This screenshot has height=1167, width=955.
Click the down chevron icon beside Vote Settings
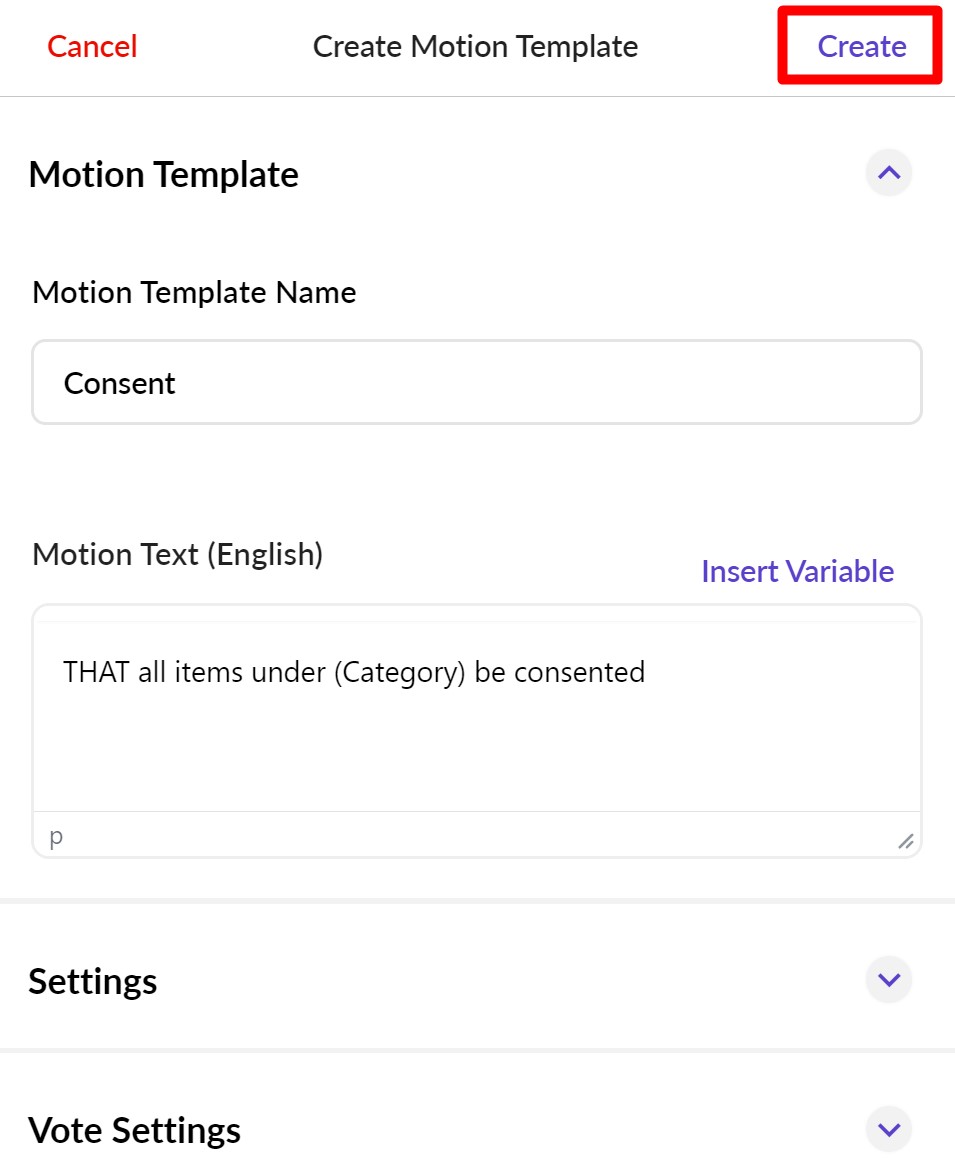[888, 1129]
